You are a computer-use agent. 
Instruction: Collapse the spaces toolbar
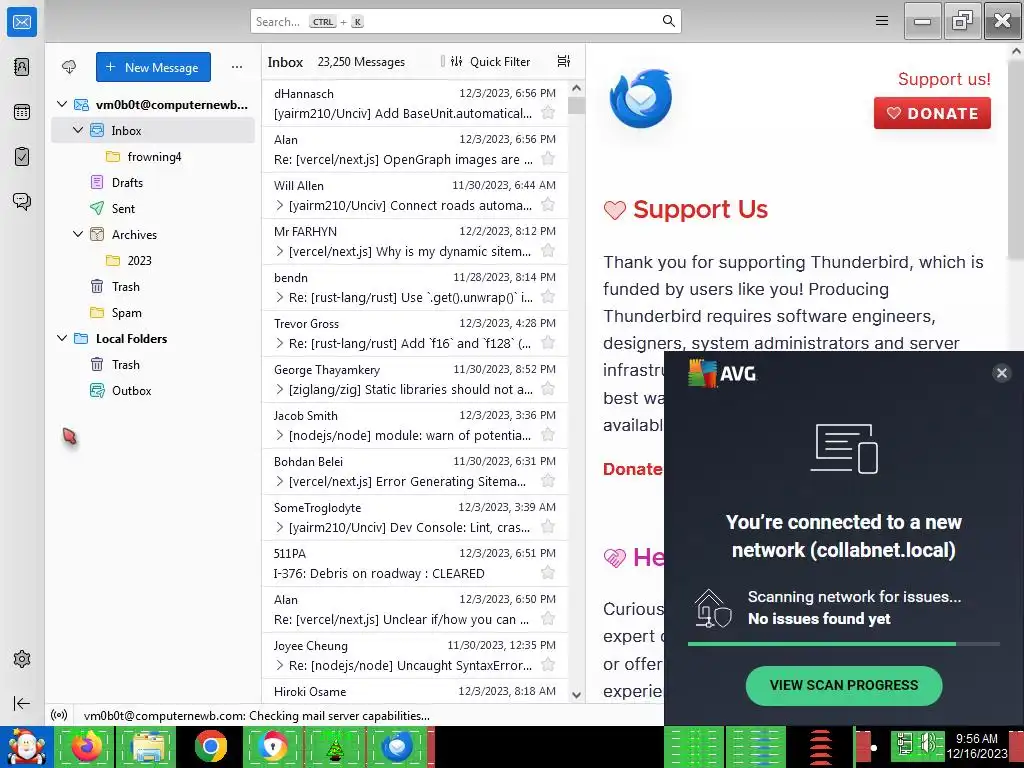tap(22, 703)
